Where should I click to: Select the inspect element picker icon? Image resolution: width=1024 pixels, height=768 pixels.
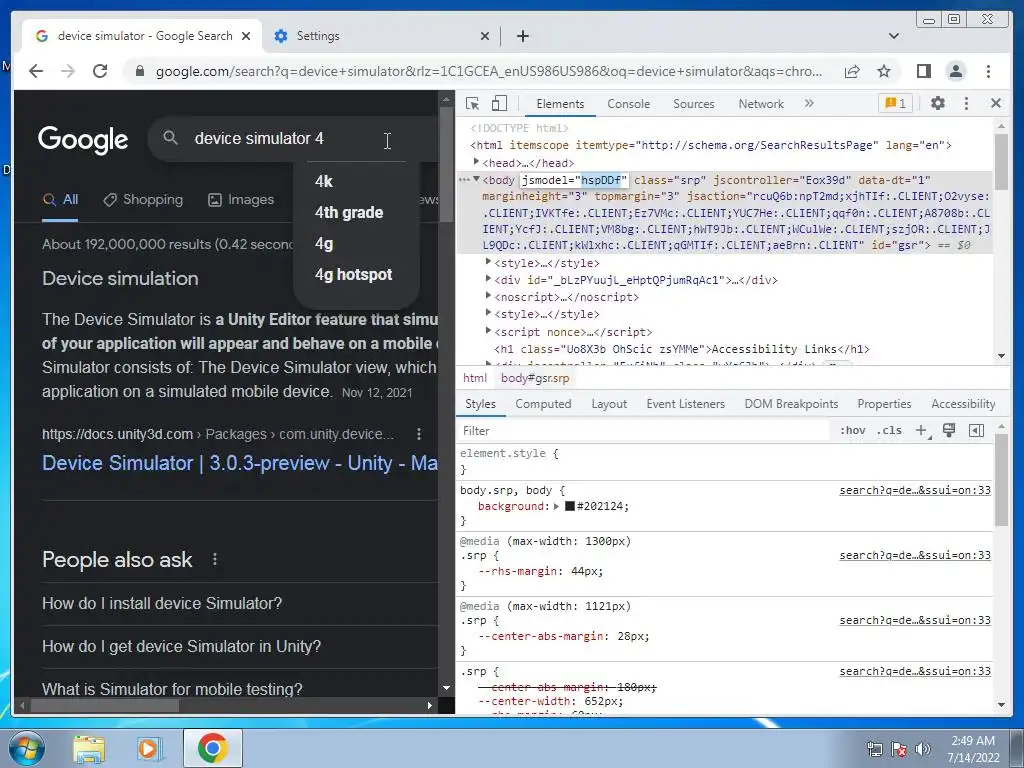point(473,104)
